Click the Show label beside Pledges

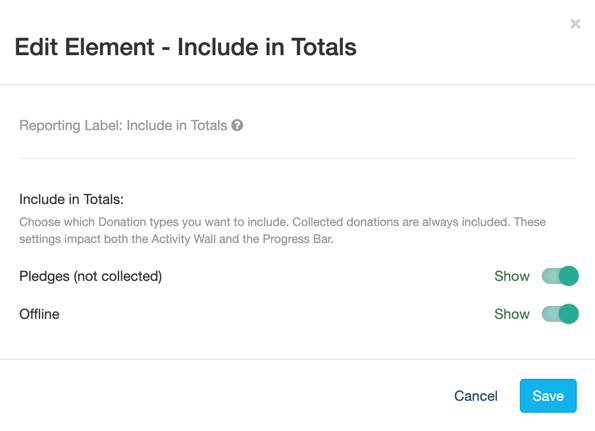512,276
